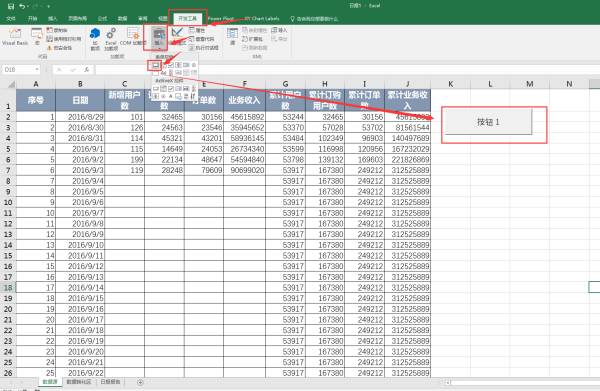
Task: Select the form control Button icon
Action: (156, 65)
